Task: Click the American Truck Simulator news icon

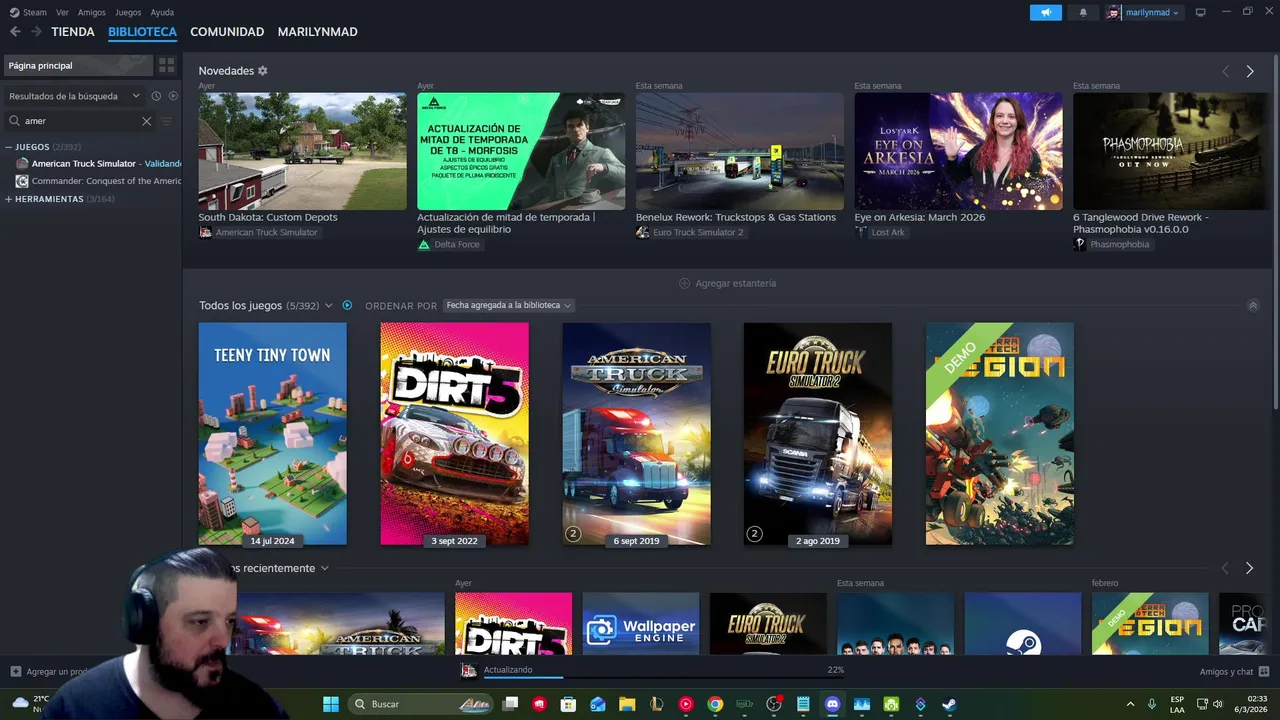Action: tap(205, 232)
